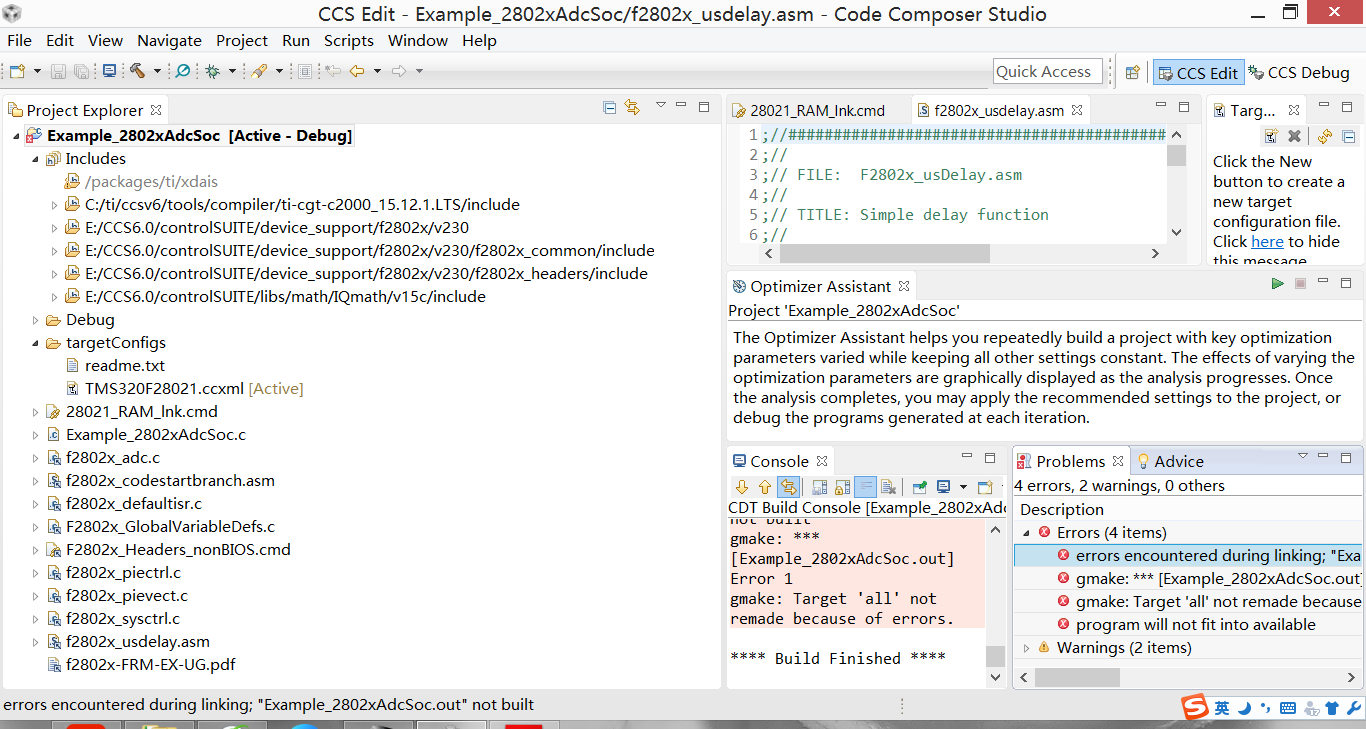Toggle Sogou Chinese/English language mode
This screenshot has width=1366, height=729.
(1222, 708)
